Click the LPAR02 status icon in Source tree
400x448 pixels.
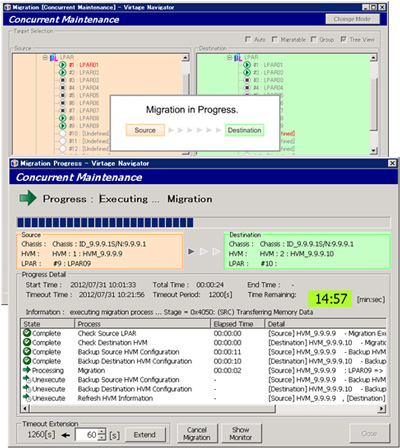click(x=62, y=72)
